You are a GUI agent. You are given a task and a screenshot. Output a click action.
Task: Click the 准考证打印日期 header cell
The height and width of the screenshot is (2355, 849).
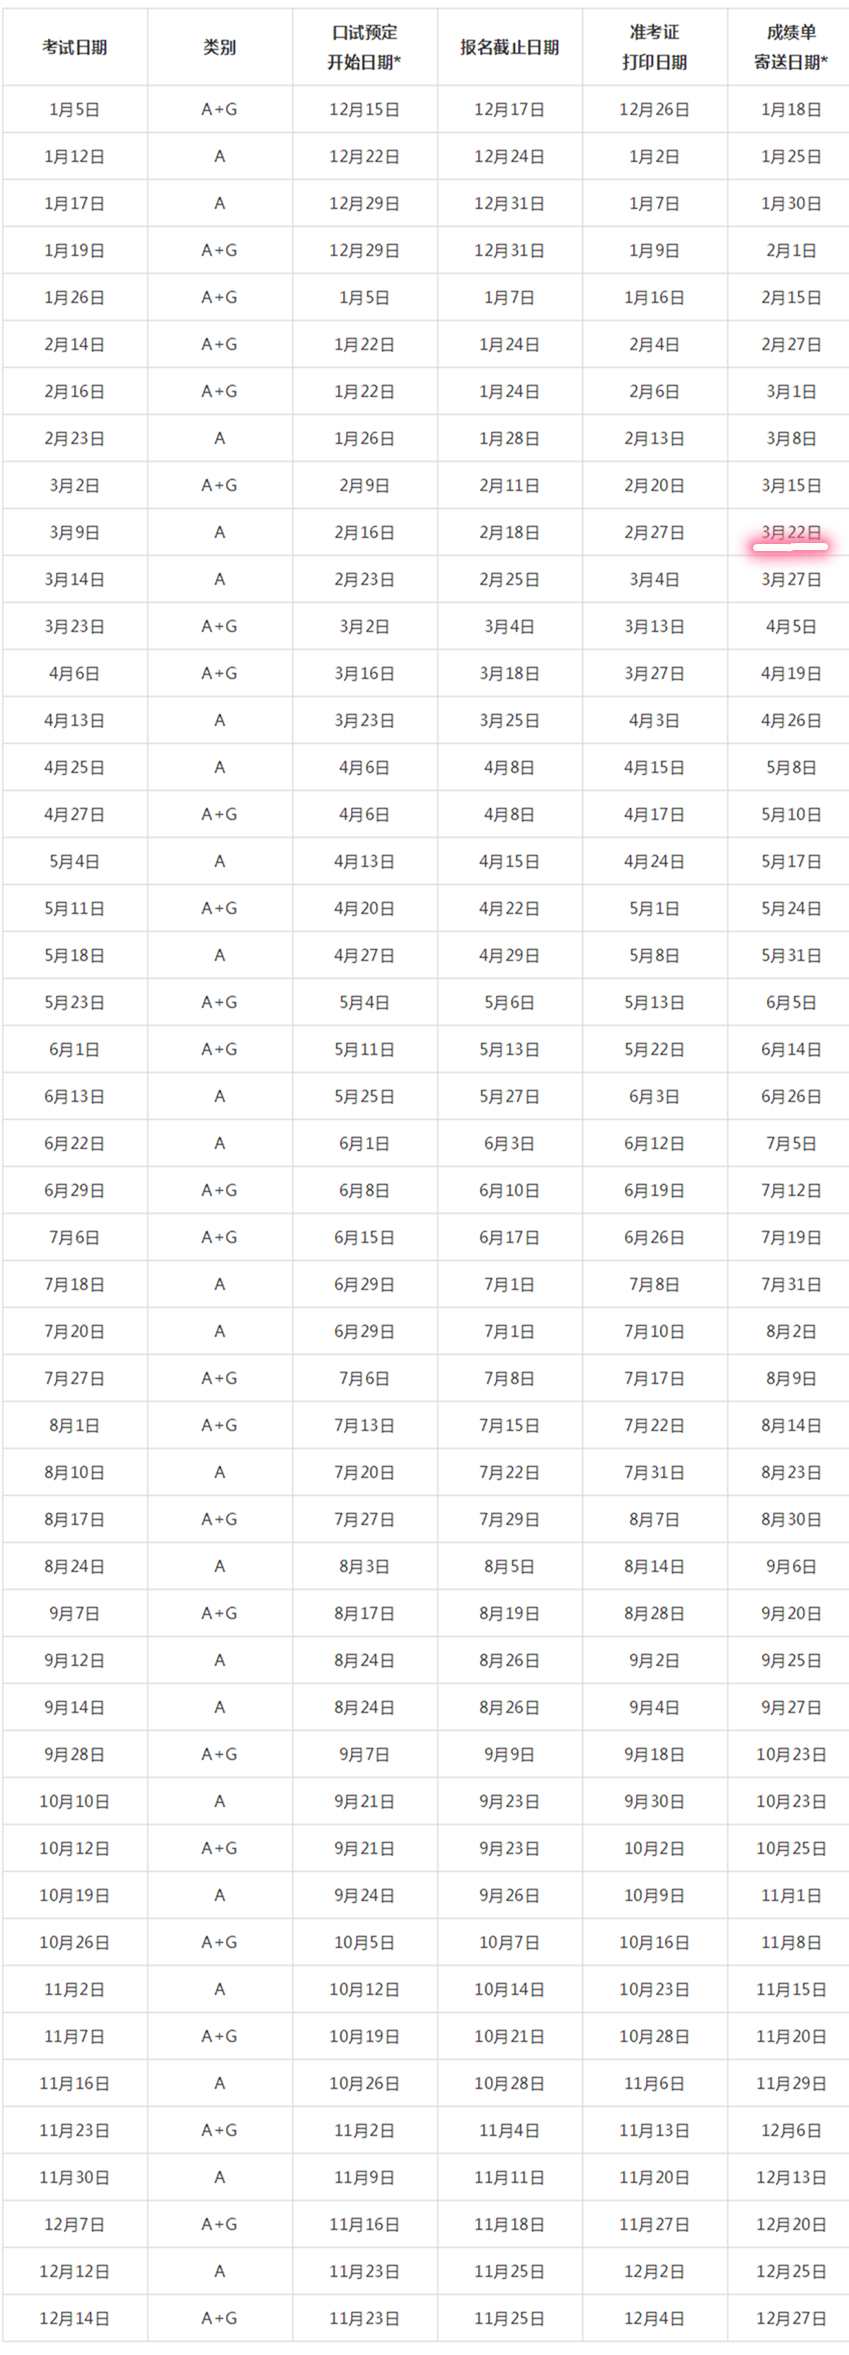point(654,47)
